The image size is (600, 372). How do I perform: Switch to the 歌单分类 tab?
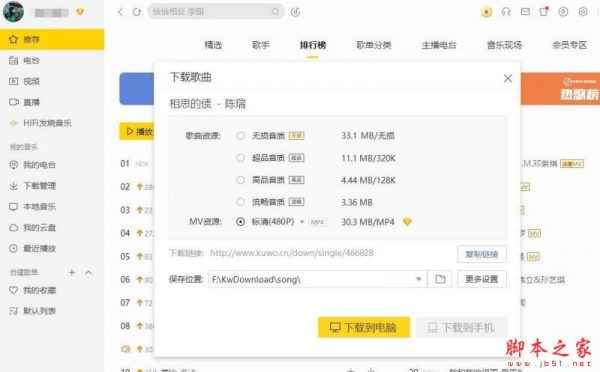click(x=374, y=45)
